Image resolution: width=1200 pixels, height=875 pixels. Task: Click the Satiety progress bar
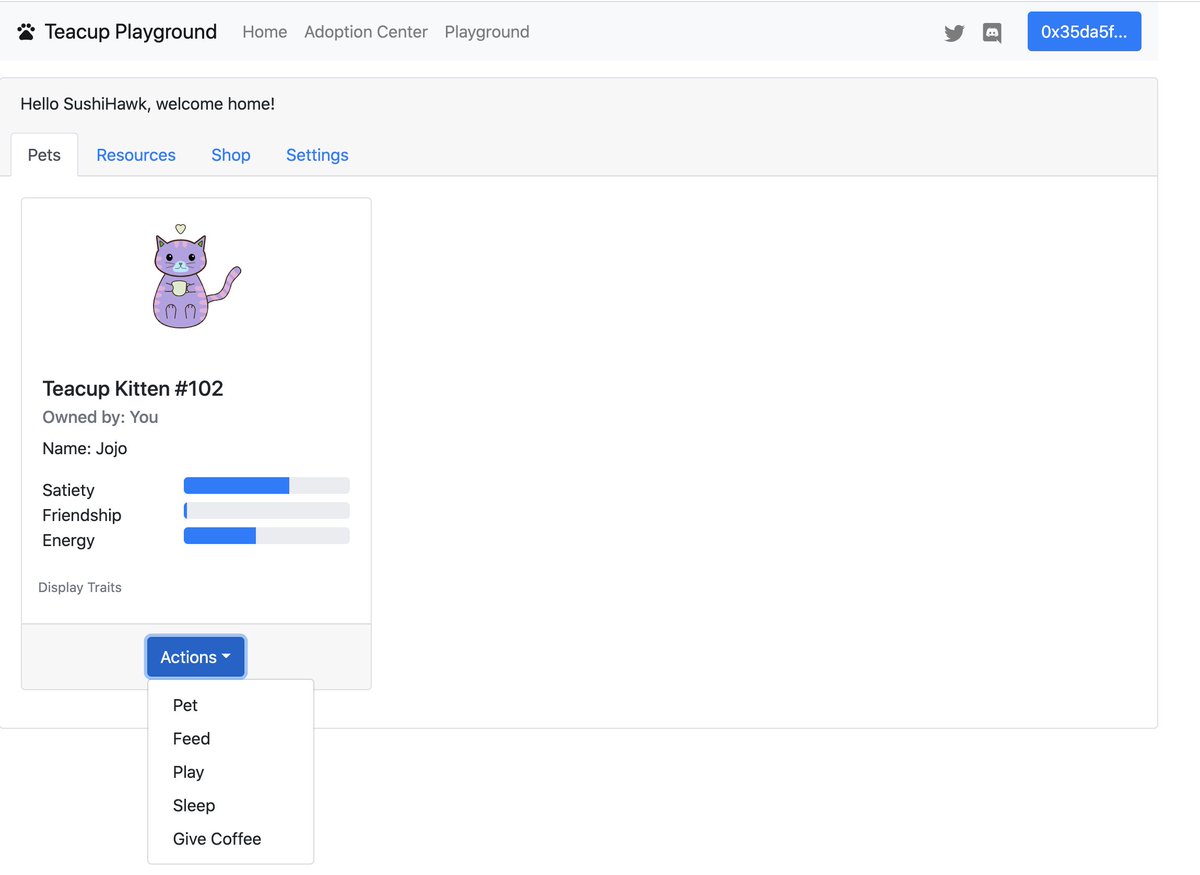[x=267, y=486]
